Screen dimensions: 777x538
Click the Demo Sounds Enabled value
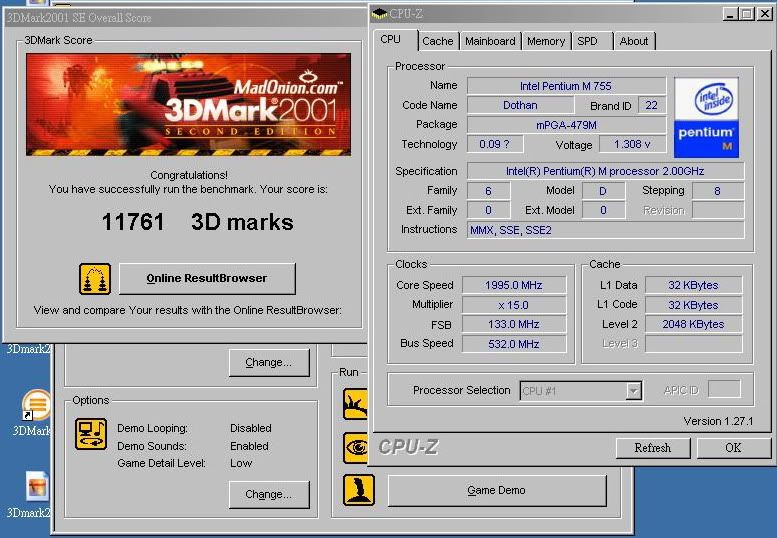(x=249, y=446)
